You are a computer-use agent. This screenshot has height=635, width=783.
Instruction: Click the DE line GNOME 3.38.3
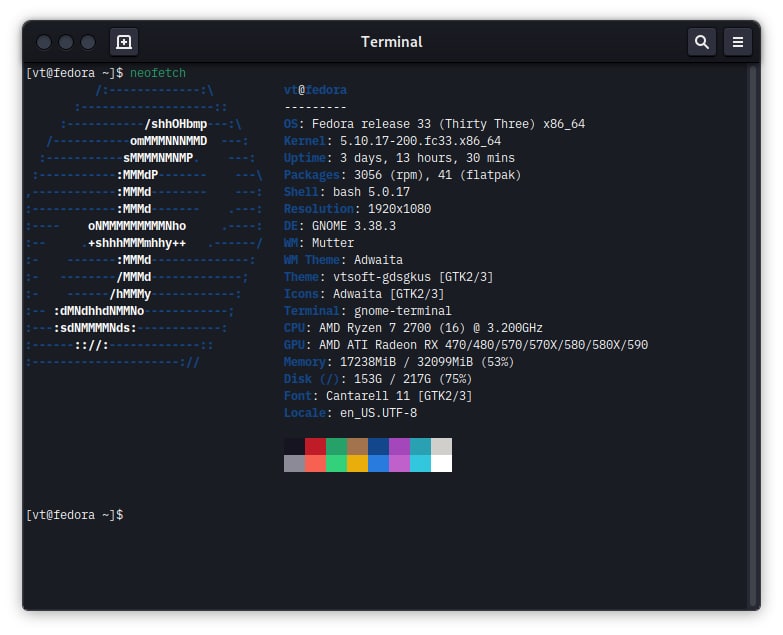click(x=340, y=226)
